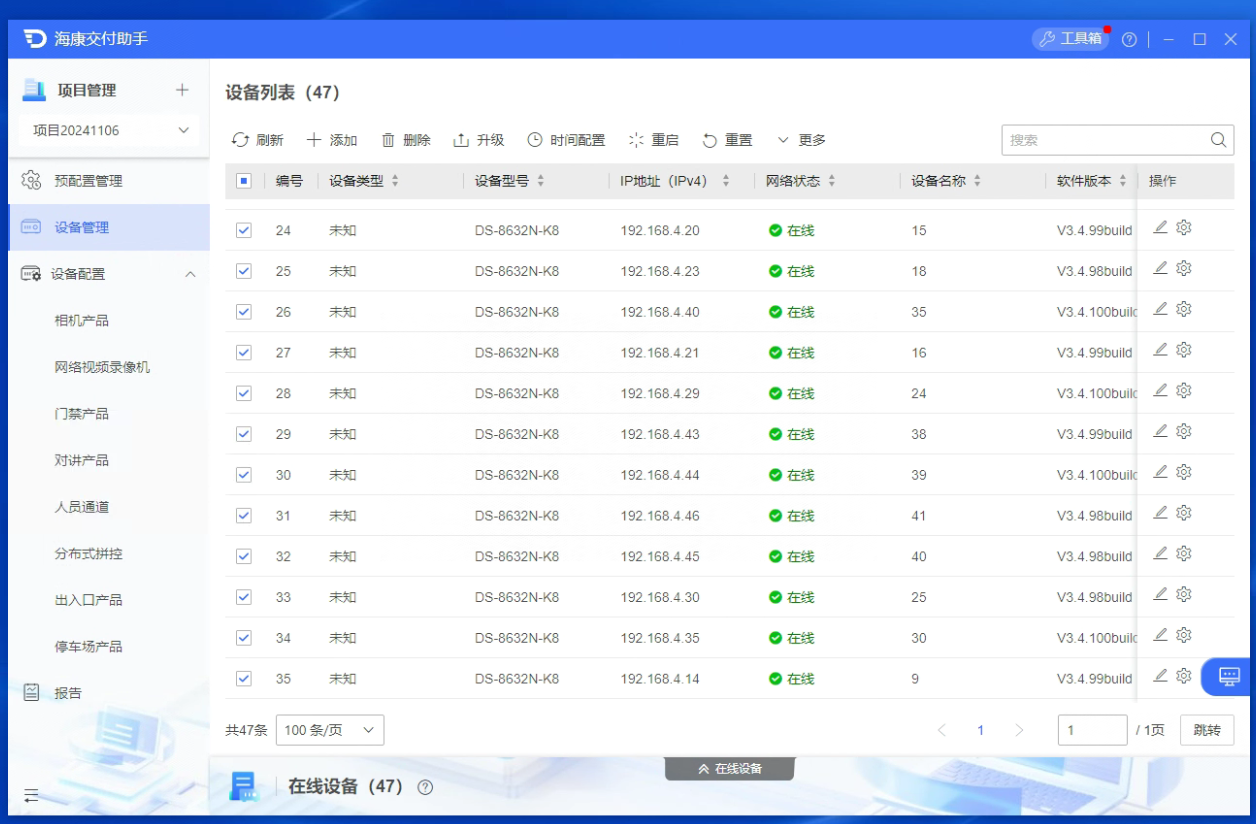Image resolution: width=1256 pixels, height=824 pixels.
Task: Open the toolbox (工具箱) in title bar
Action: (x=1070, y=39)
